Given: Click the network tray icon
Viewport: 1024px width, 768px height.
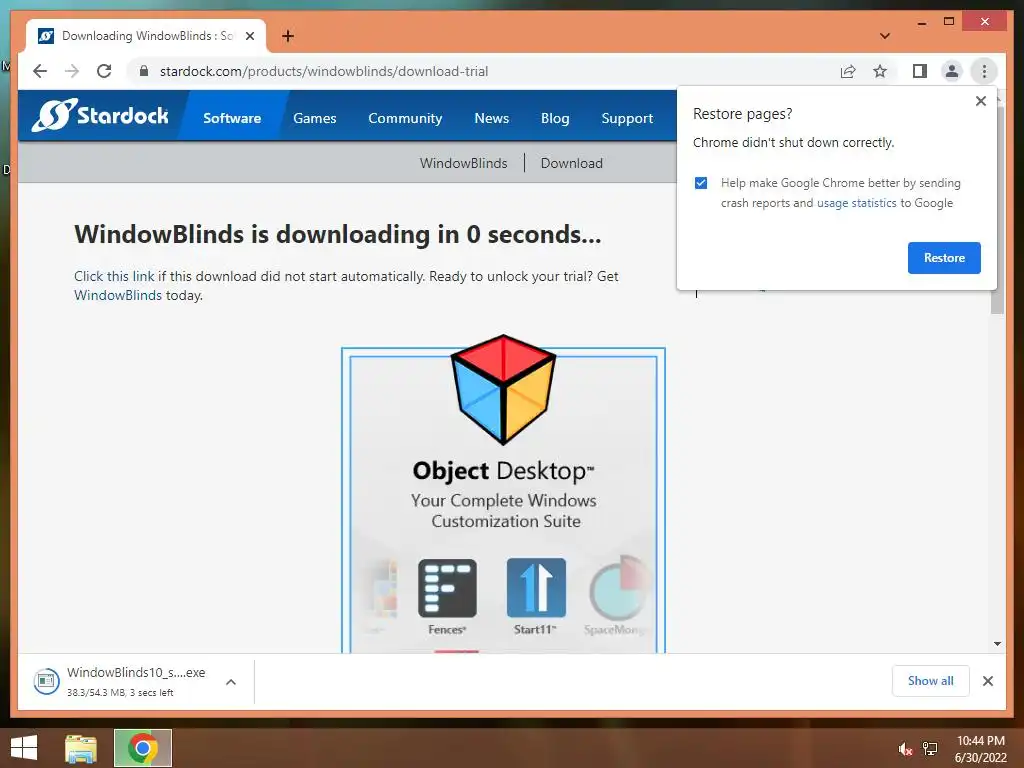Looking at the screenshot, I should click(929, 749).
